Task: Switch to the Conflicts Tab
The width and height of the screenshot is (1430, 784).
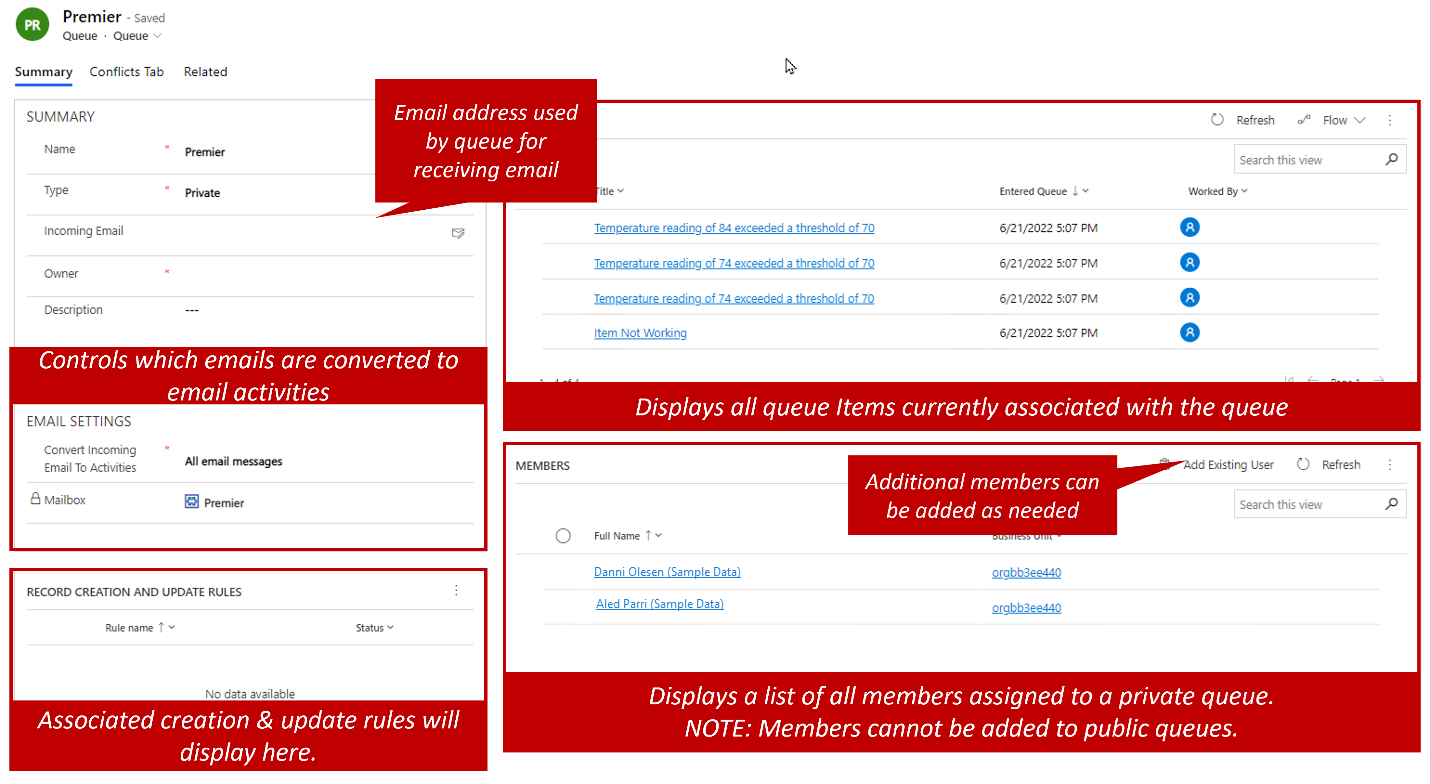Action: point(126,71)
